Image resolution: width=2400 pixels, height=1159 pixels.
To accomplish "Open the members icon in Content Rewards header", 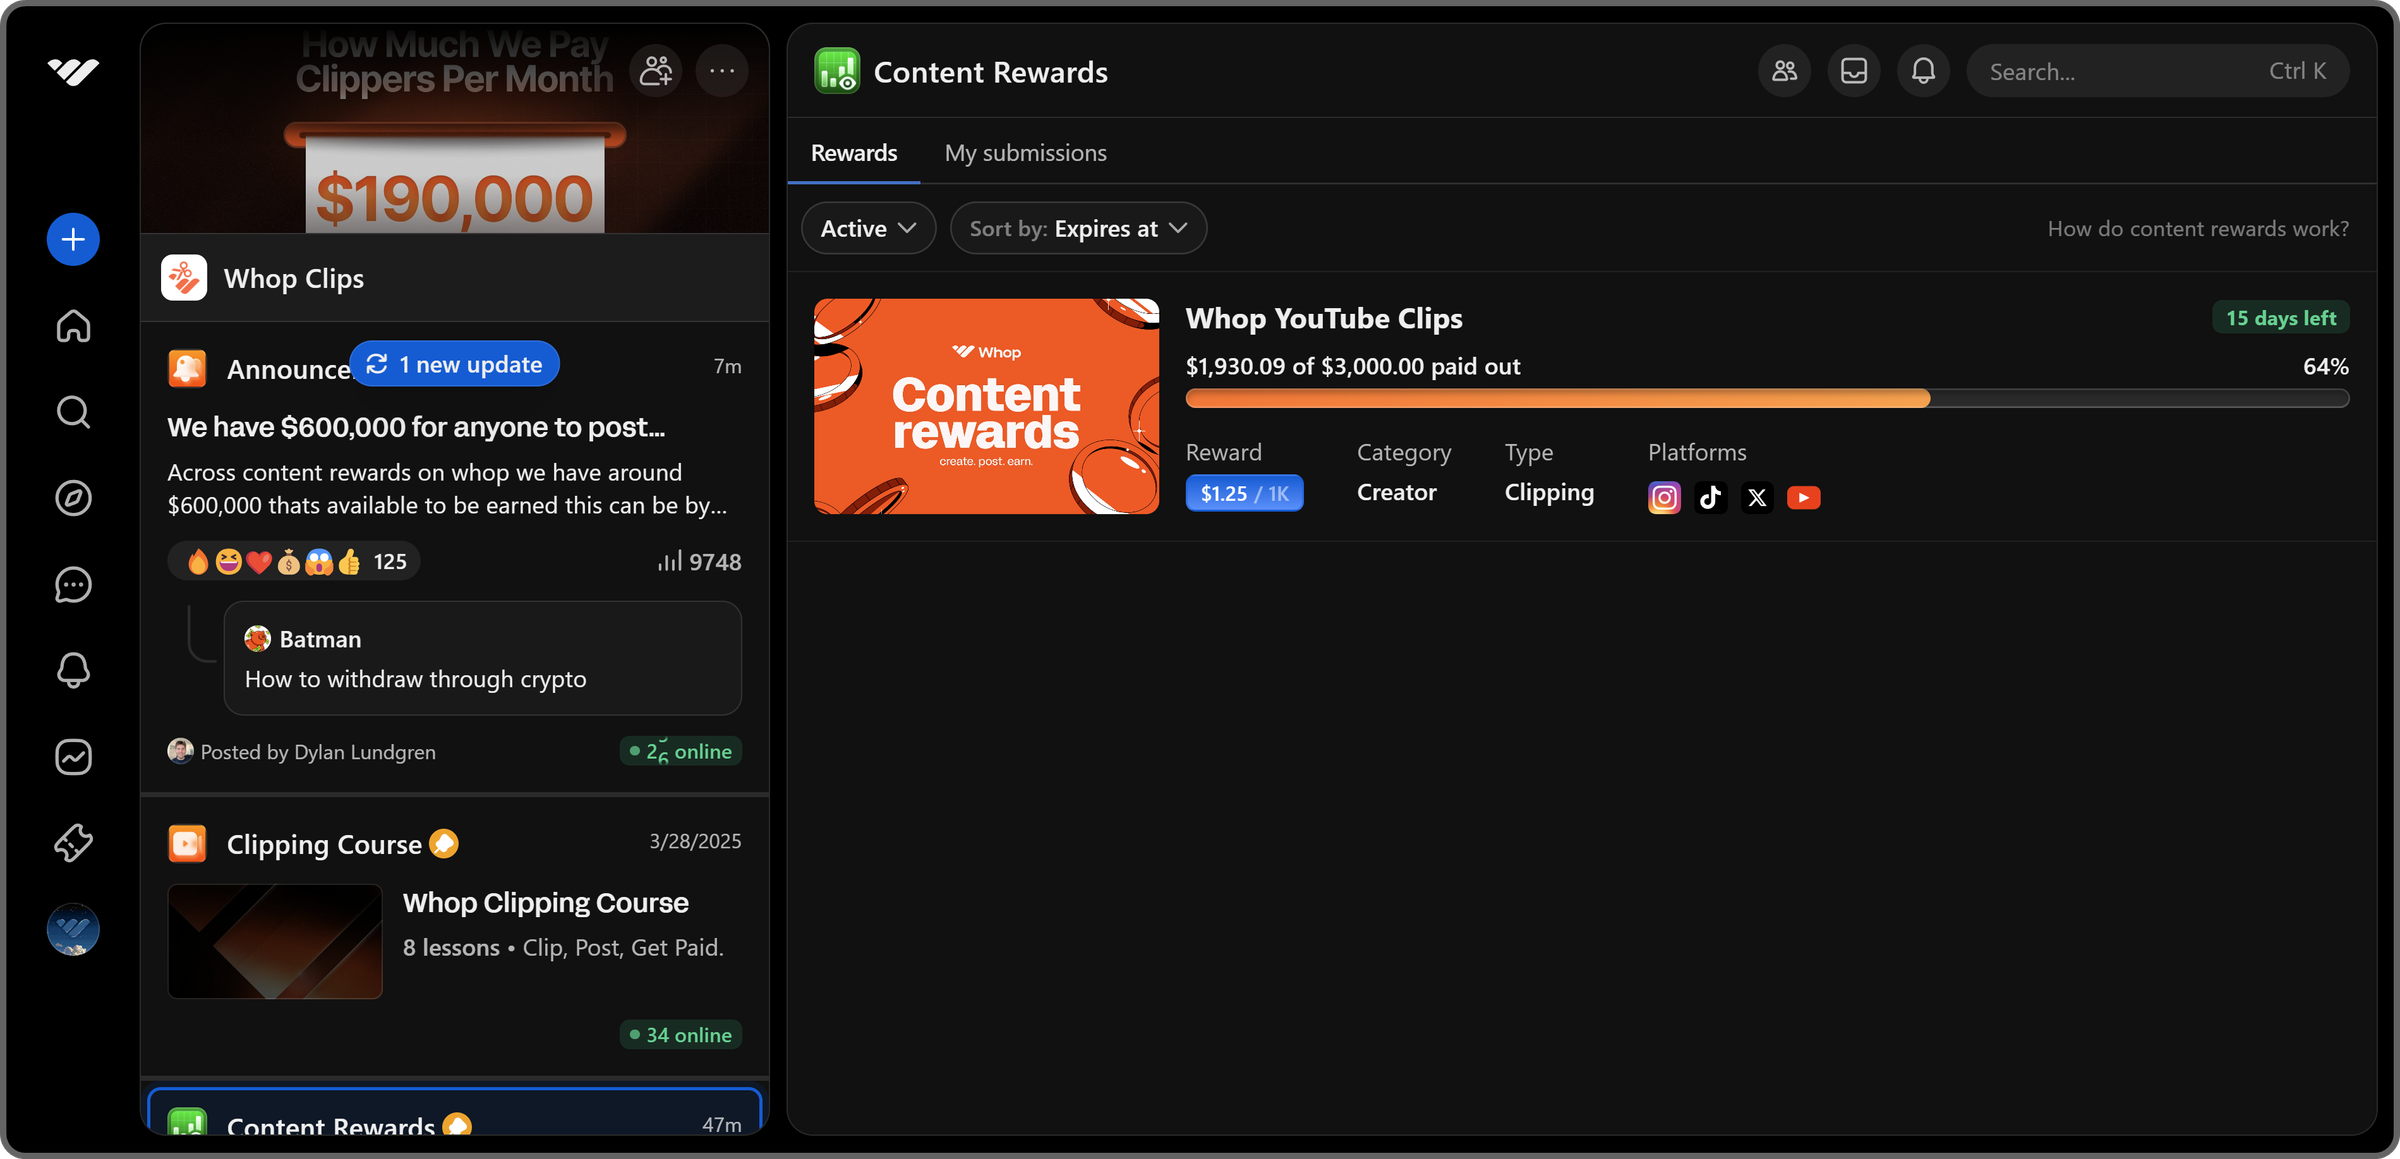I will [x=1784, y=70].
